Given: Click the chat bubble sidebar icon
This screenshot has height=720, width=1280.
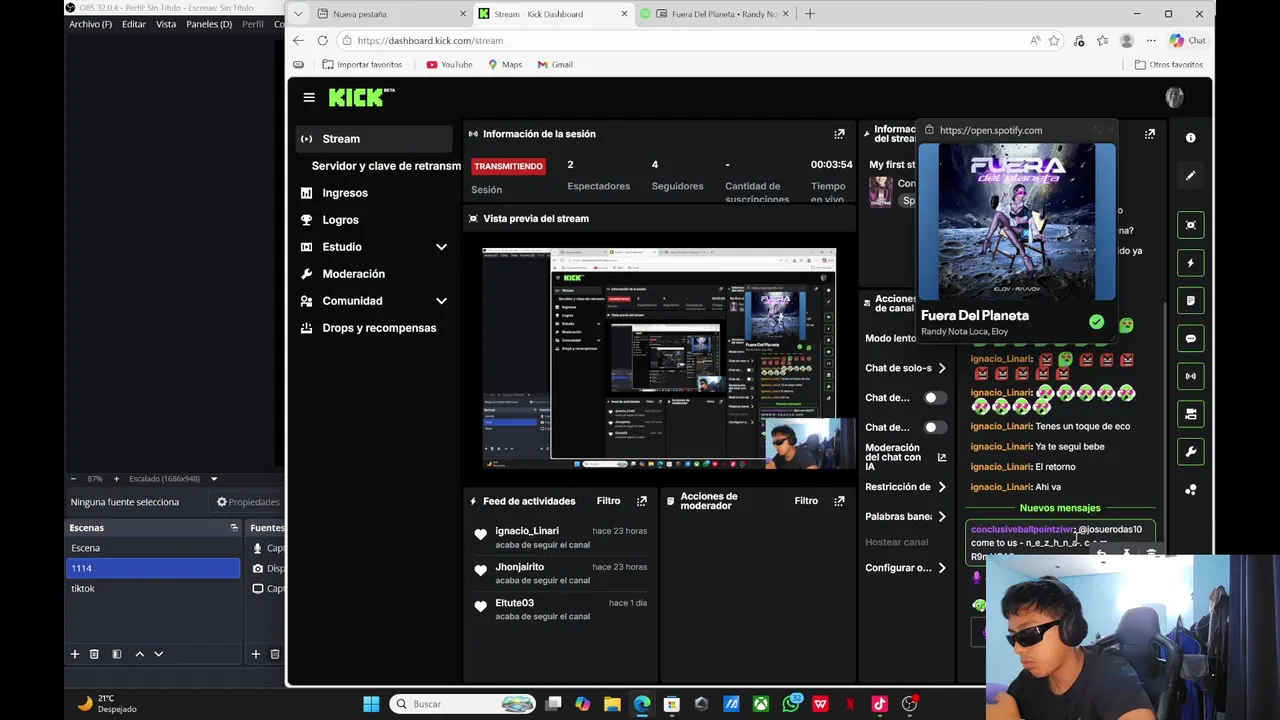Looking at the screenshot, I should (x=1190, y=339).
